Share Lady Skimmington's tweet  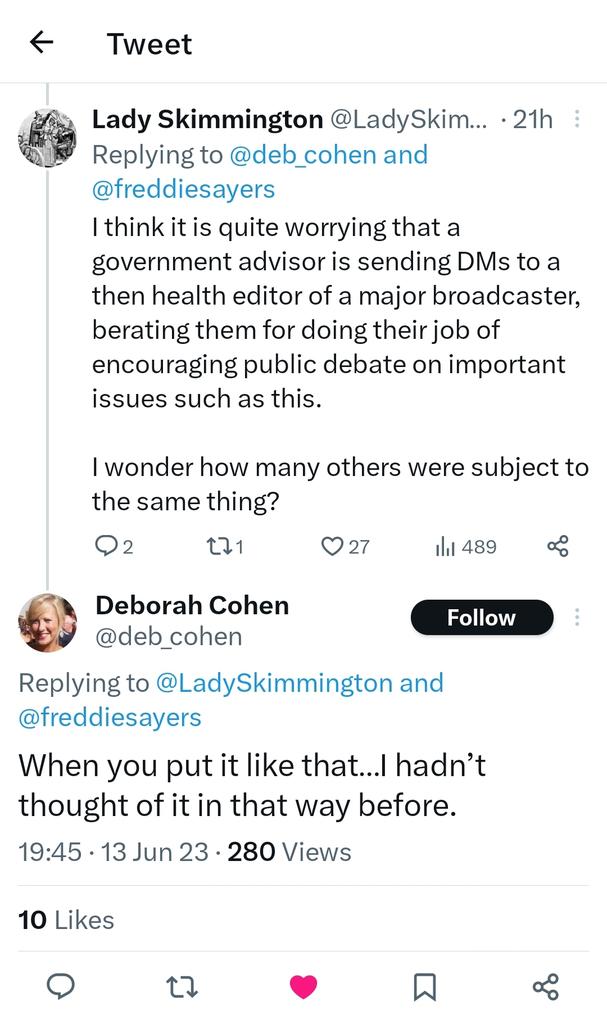tap(557, 546)
